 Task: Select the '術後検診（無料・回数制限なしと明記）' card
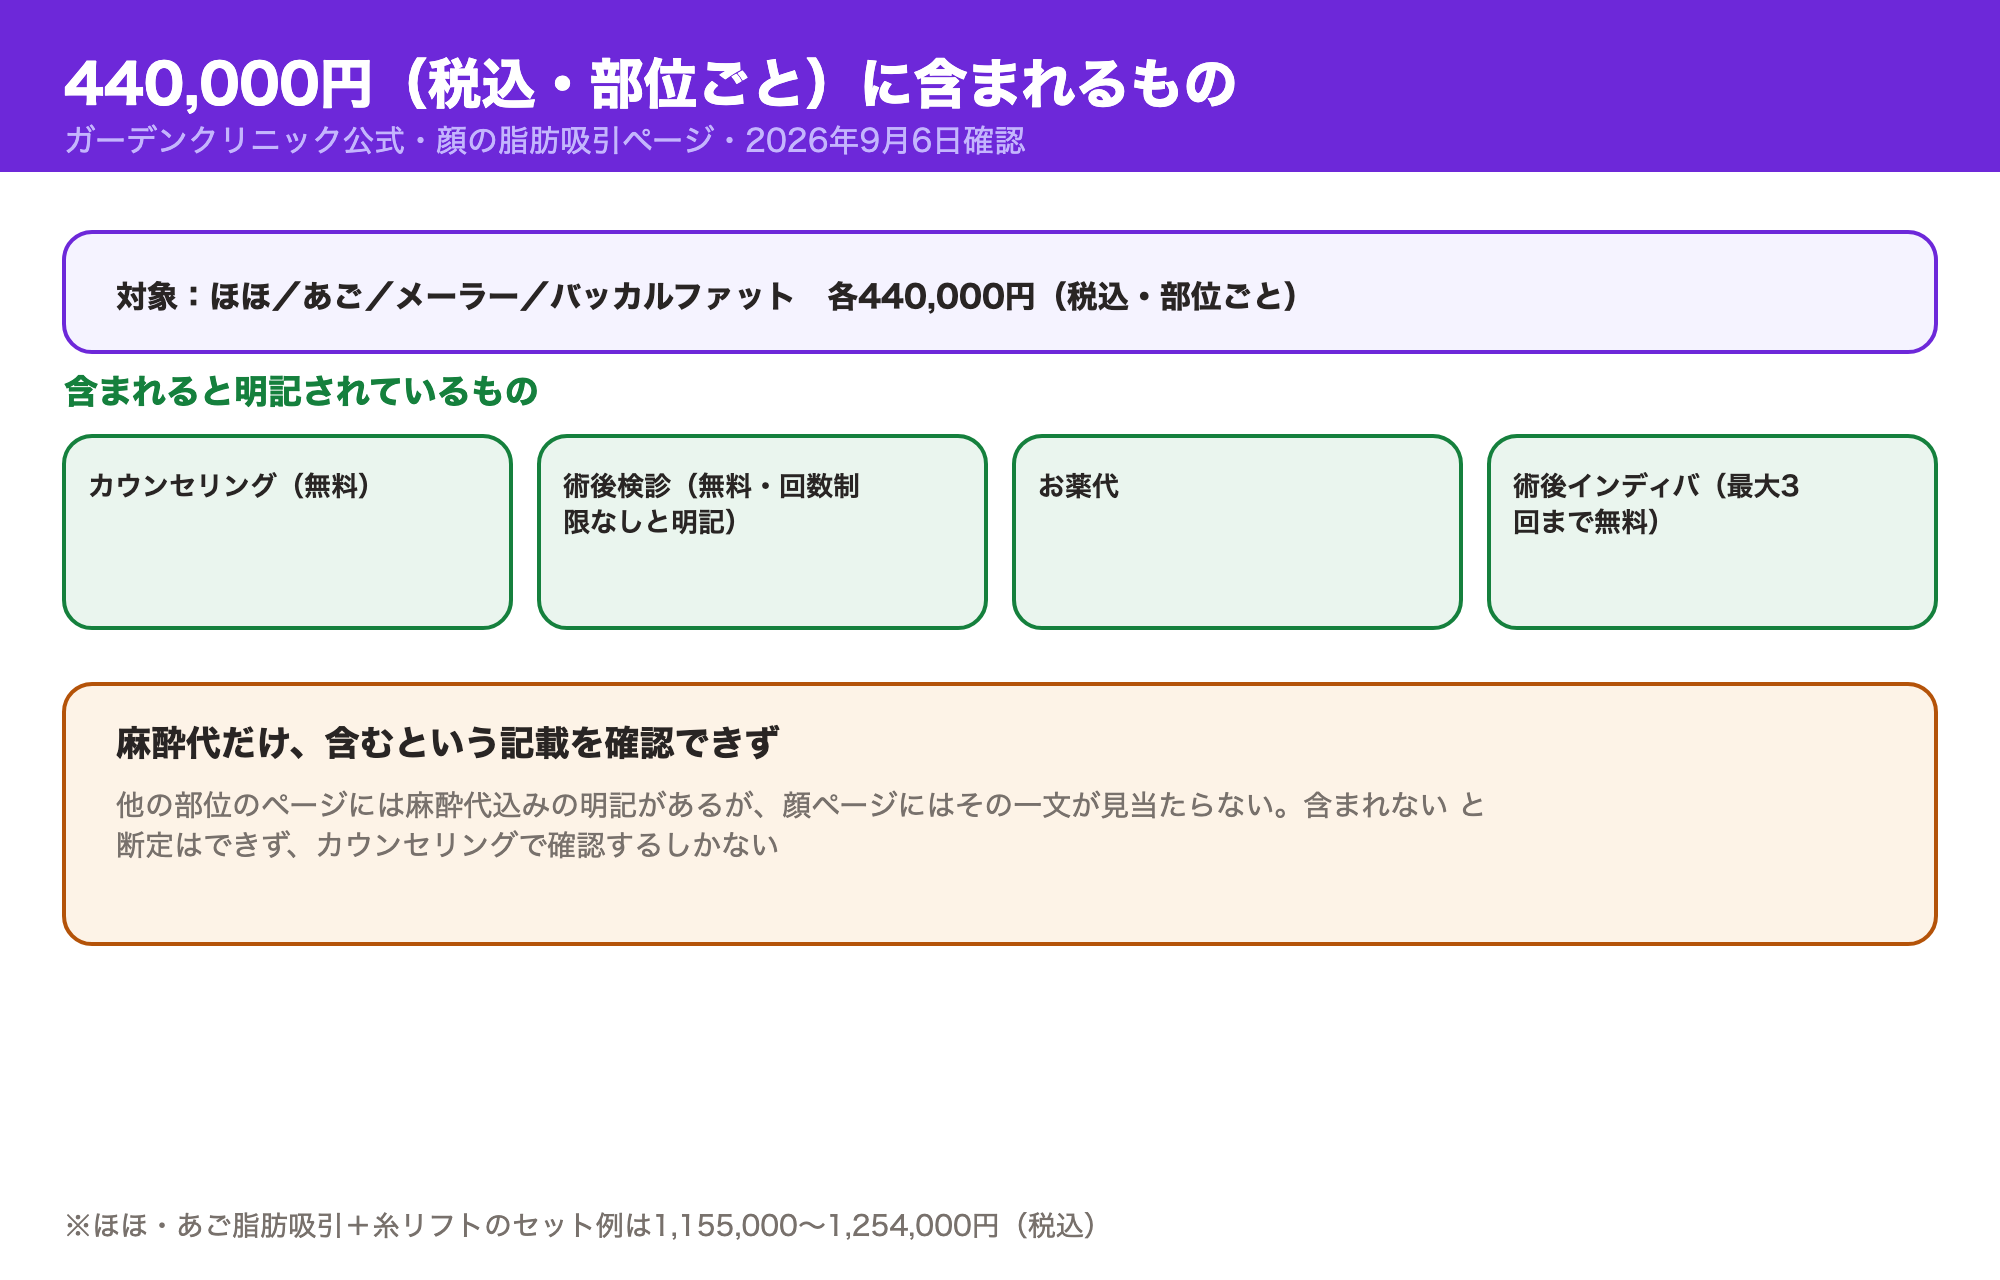(x=762, y=532)
